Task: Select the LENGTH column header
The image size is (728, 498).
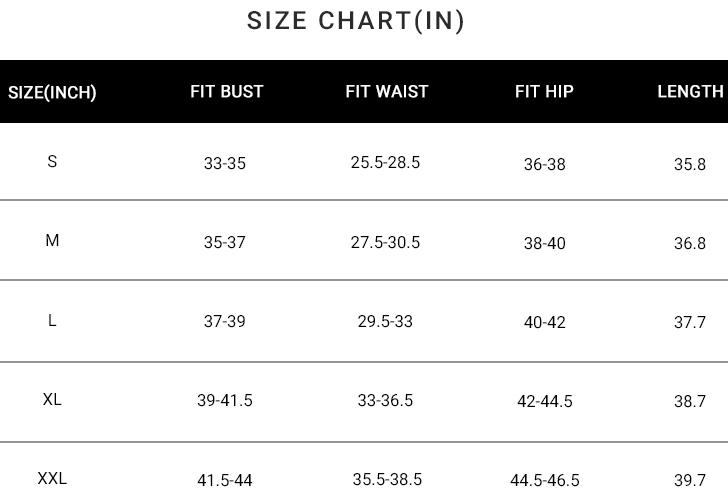Action: pos(690,92)
